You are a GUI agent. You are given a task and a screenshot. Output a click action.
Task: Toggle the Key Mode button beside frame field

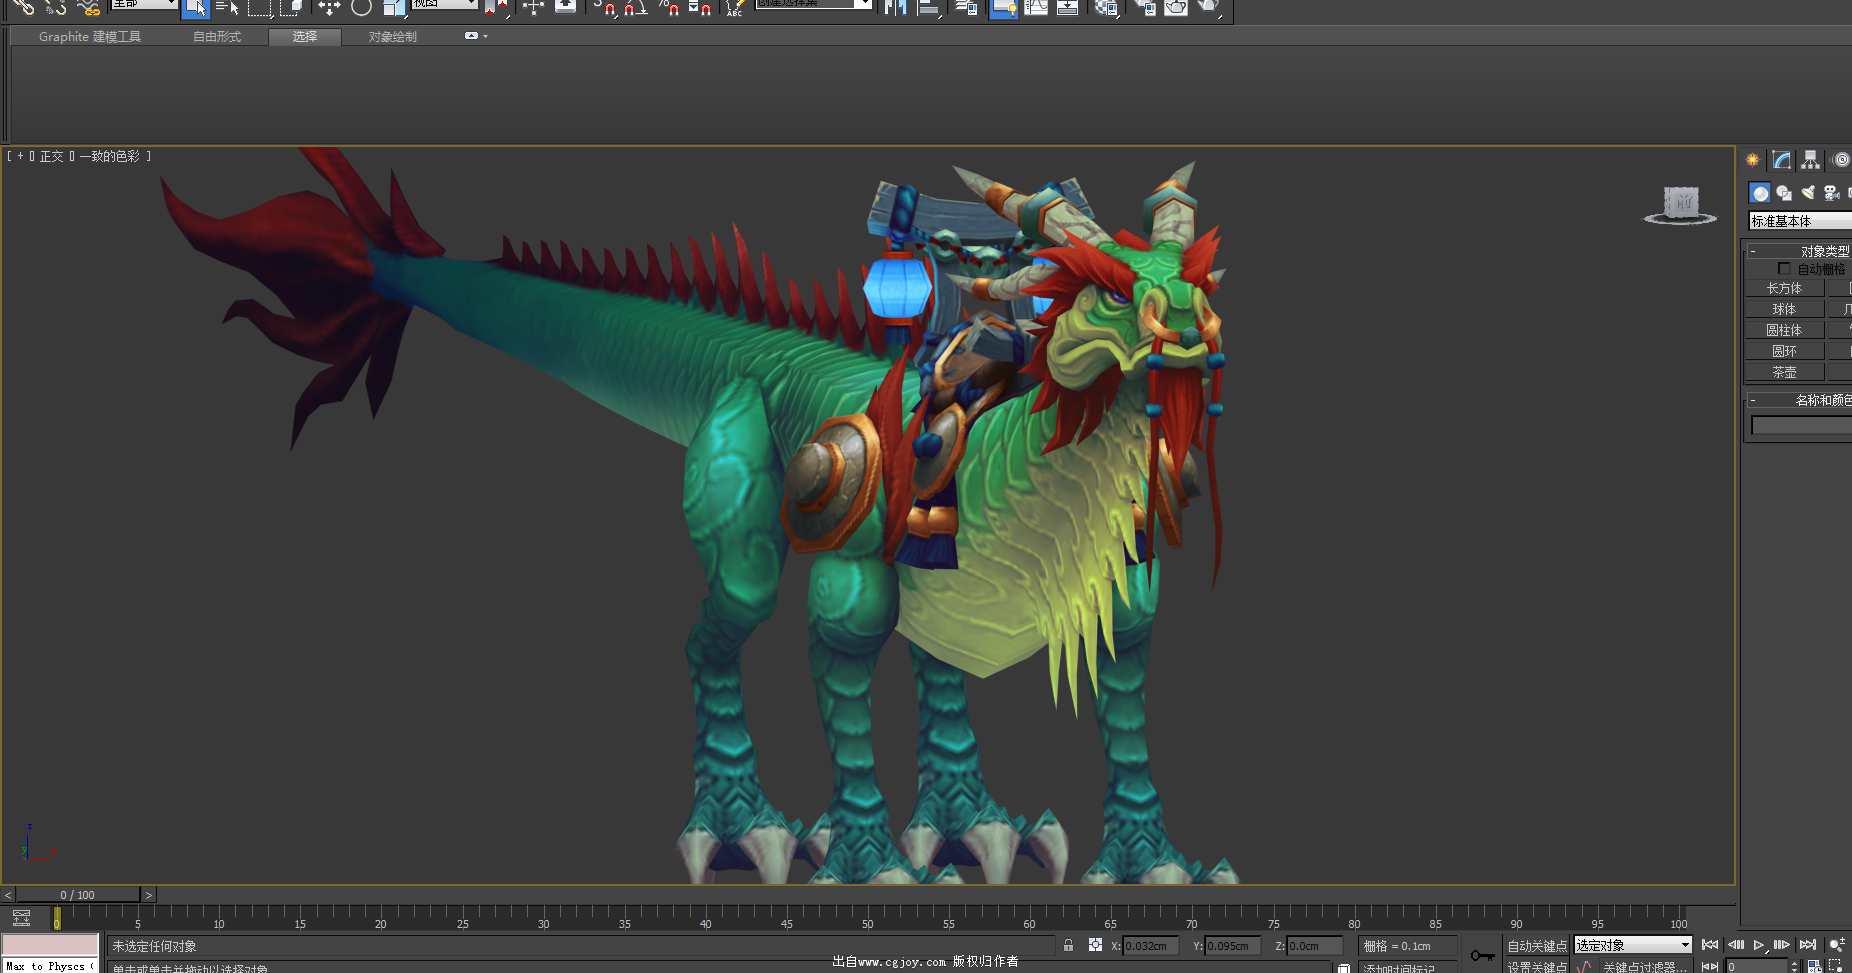tap(1710, 966)
